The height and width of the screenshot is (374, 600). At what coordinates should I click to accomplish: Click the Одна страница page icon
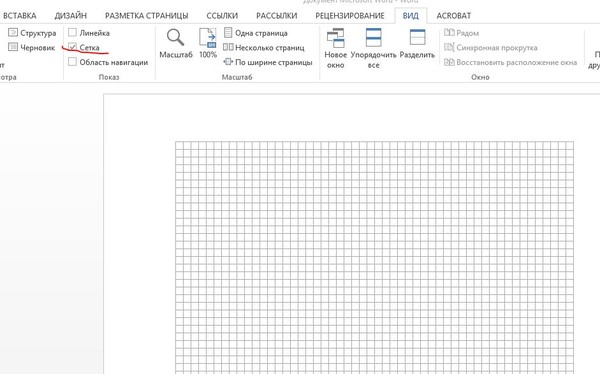click(228, 33)
